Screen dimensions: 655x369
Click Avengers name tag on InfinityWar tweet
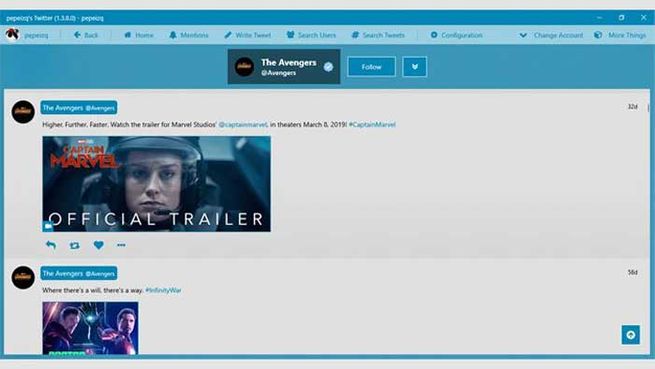[79, 273]
